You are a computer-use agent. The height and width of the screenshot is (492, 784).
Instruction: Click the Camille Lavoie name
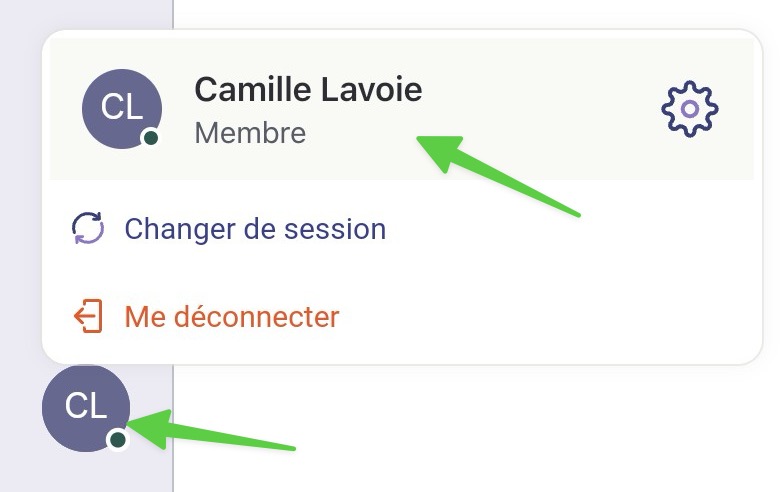pos(308,90)
